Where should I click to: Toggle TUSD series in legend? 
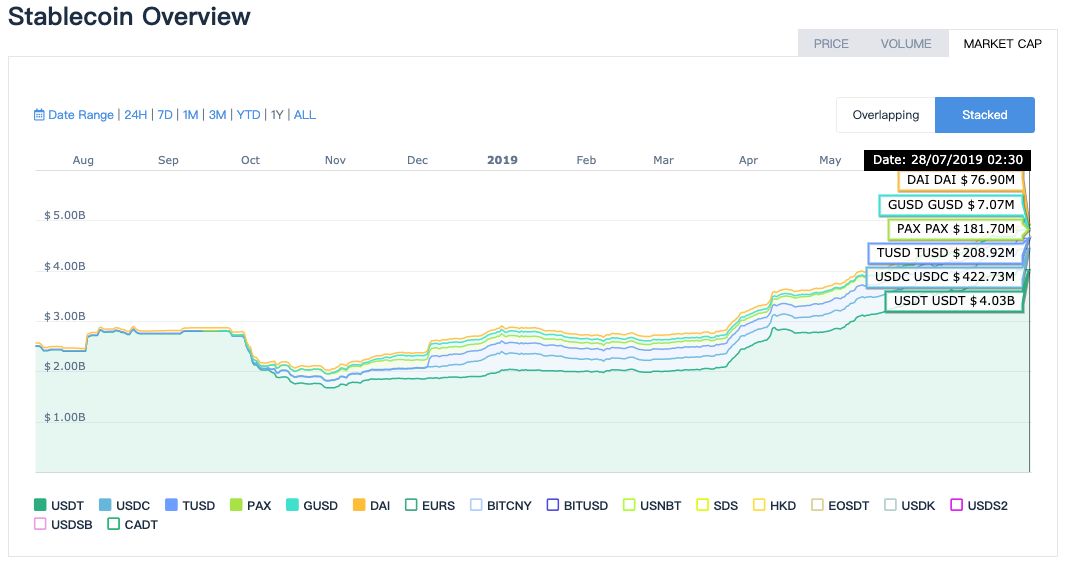(190, 505)
